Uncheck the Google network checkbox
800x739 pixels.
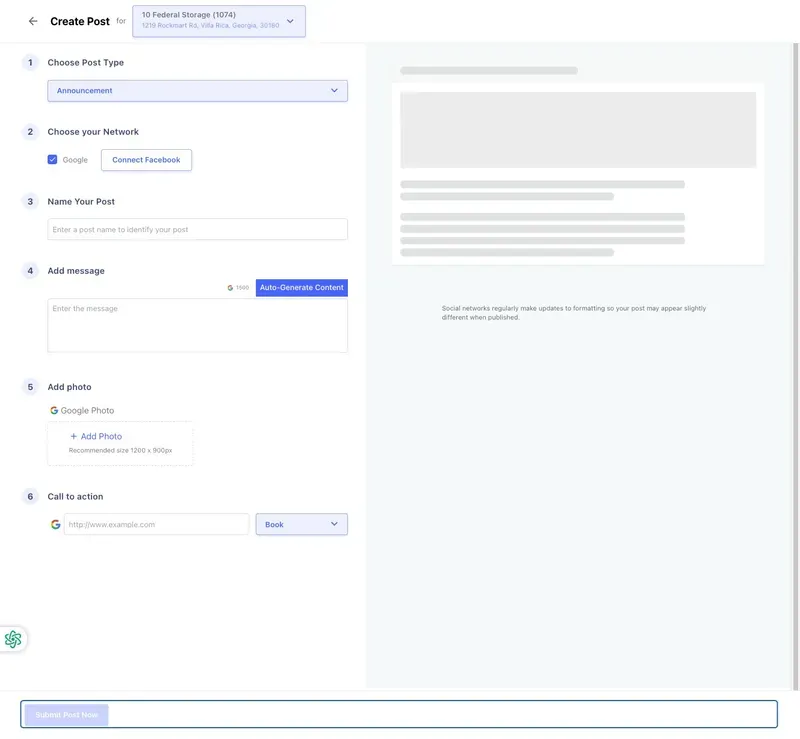(53, 160)
